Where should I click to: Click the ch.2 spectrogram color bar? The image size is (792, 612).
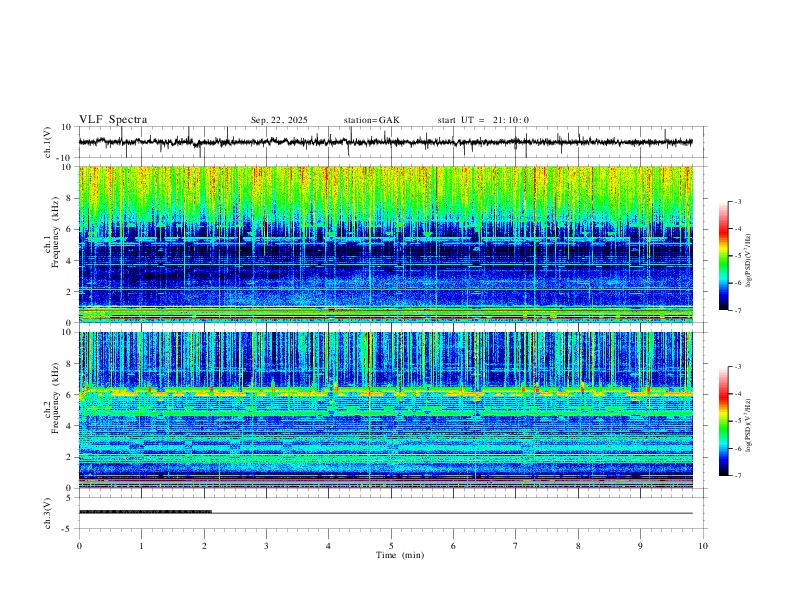click(723, 421)
